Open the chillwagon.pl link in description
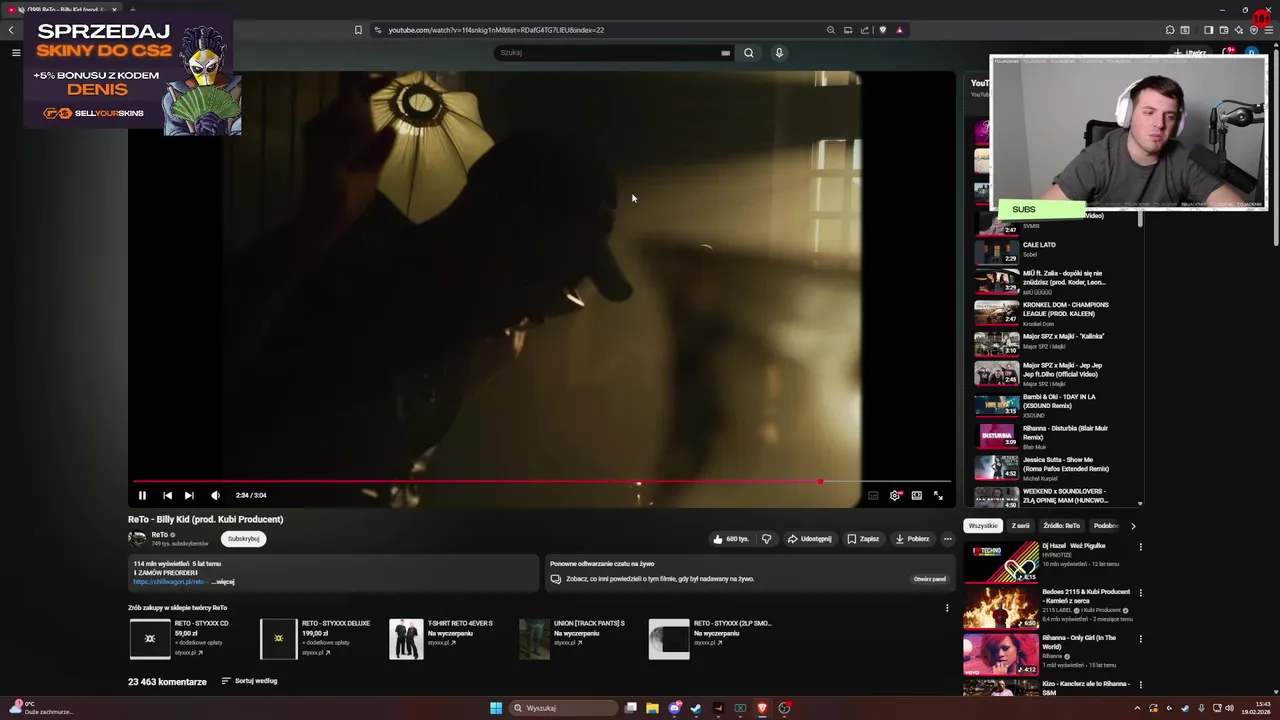The width and height of the screenshot is (1280, 720). coord(169,582)
